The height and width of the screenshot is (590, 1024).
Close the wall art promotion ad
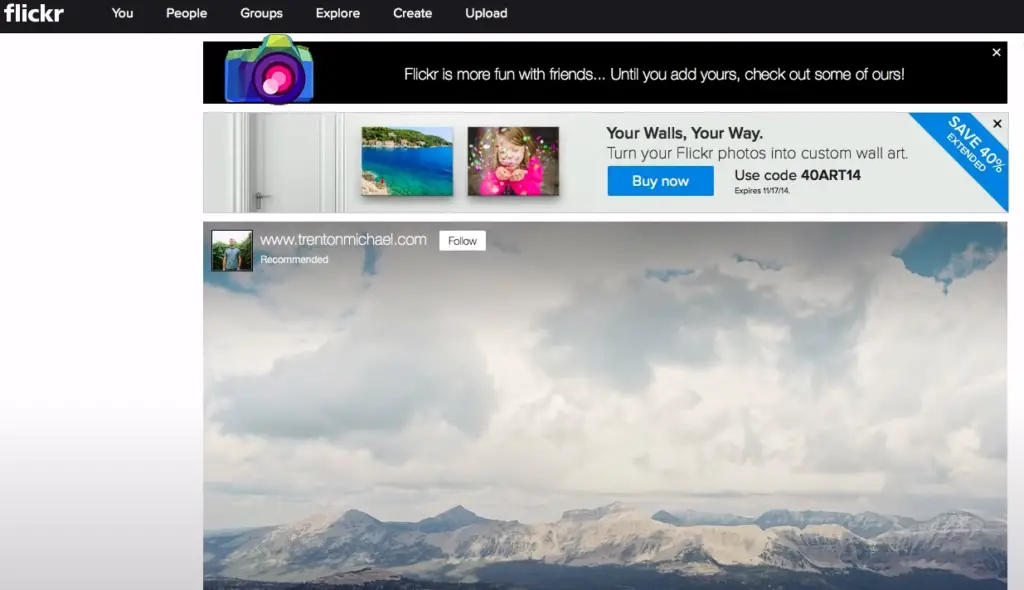pyautogui.click(x=997, y=124)
